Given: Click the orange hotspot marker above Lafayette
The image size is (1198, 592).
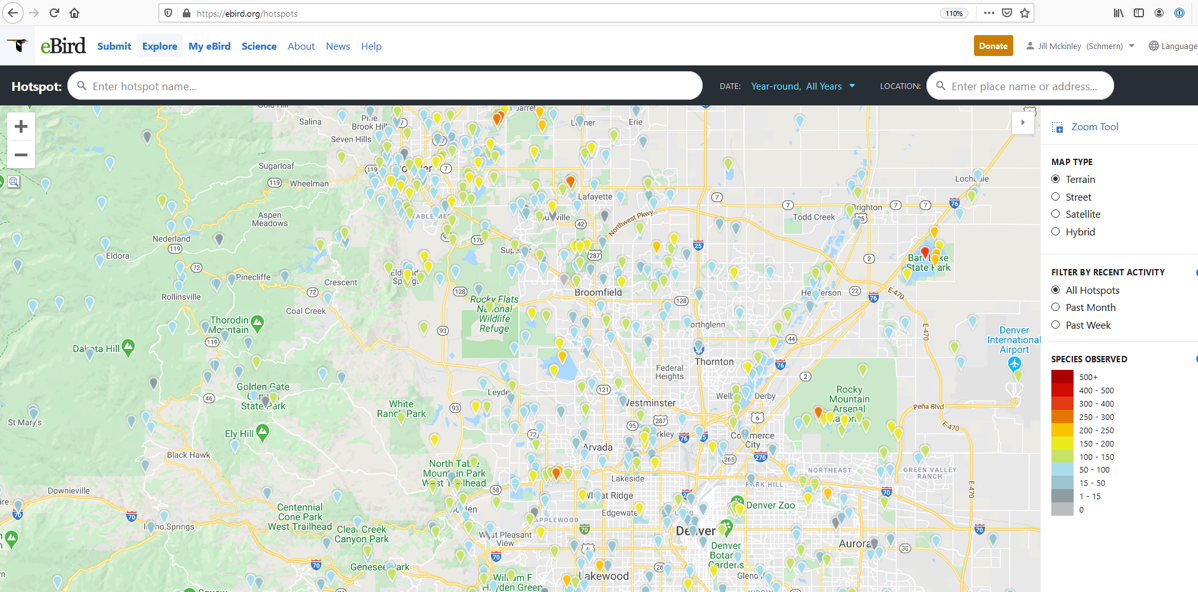Looking at the screenshot, I should pos(570,182).
